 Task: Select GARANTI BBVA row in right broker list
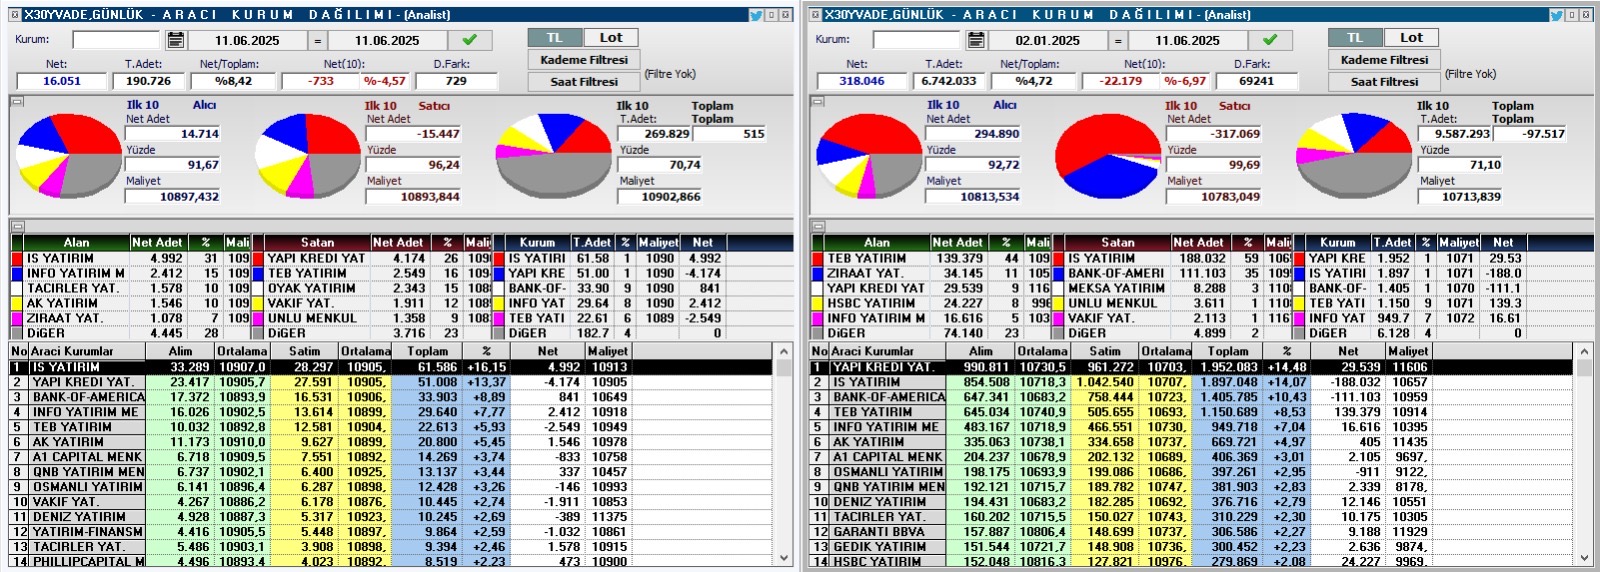pyautogui.click(x=1192, y=532)
